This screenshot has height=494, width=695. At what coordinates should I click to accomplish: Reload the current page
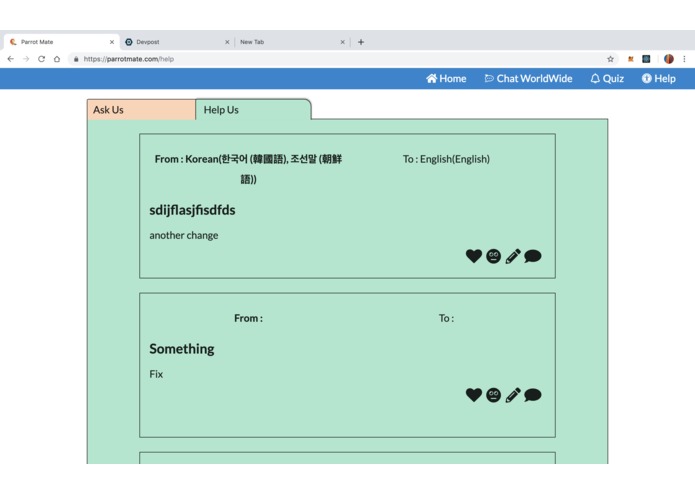click(41, 59)
